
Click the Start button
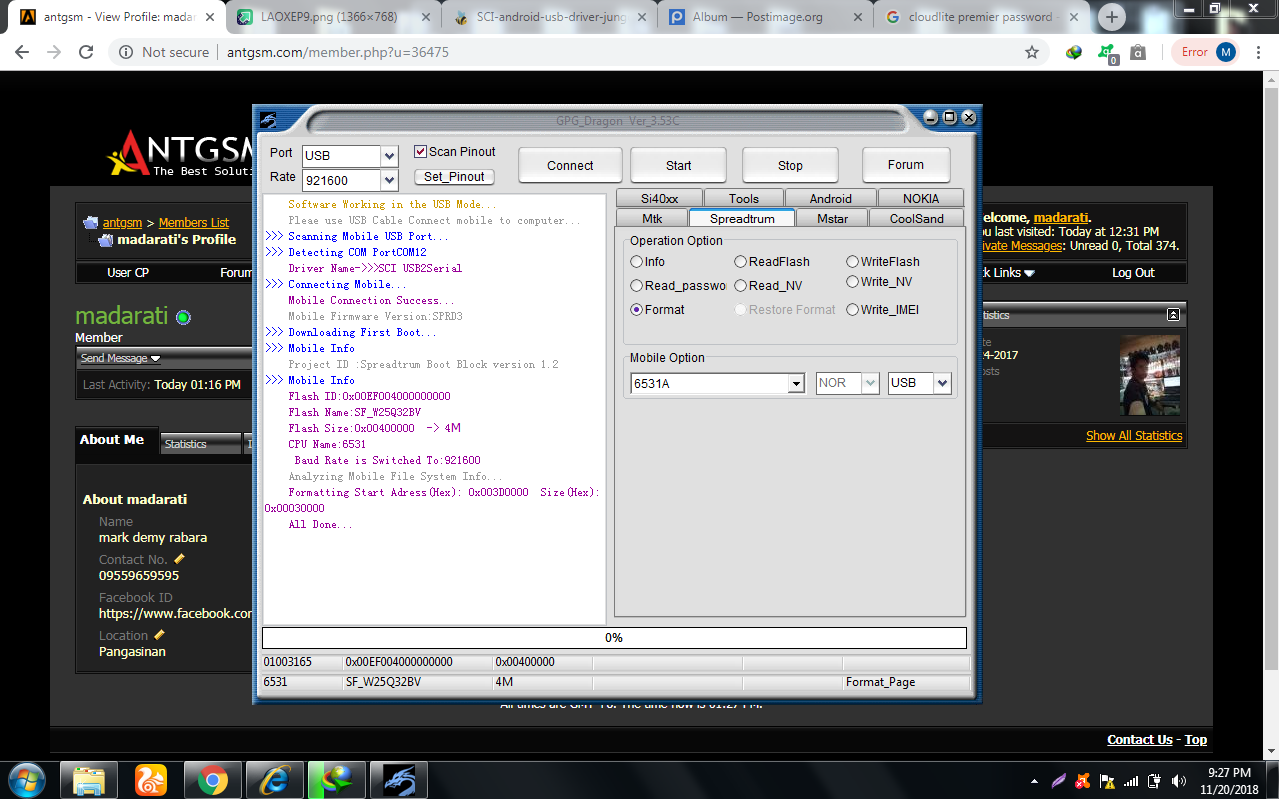point(678,165)
